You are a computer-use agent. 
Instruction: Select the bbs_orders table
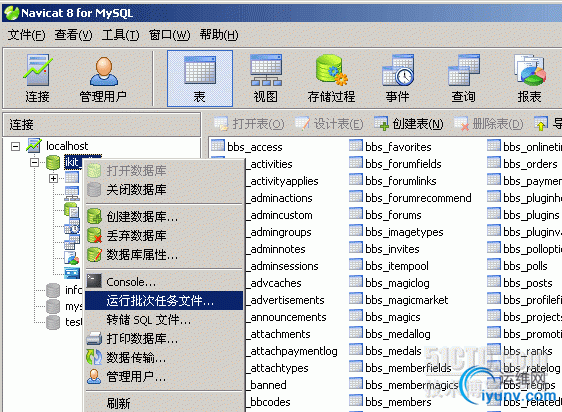point(523,164)
